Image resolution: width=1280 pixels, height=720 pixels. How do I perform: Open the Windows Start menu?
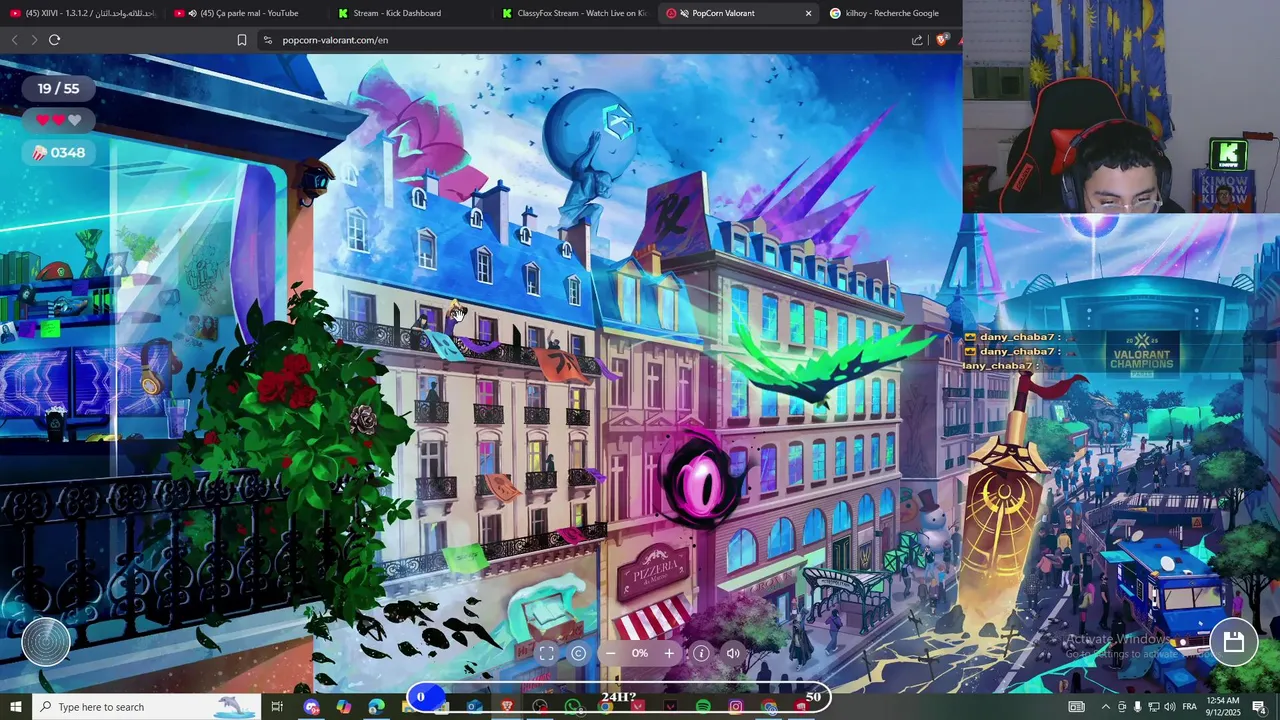pos(15,707)
